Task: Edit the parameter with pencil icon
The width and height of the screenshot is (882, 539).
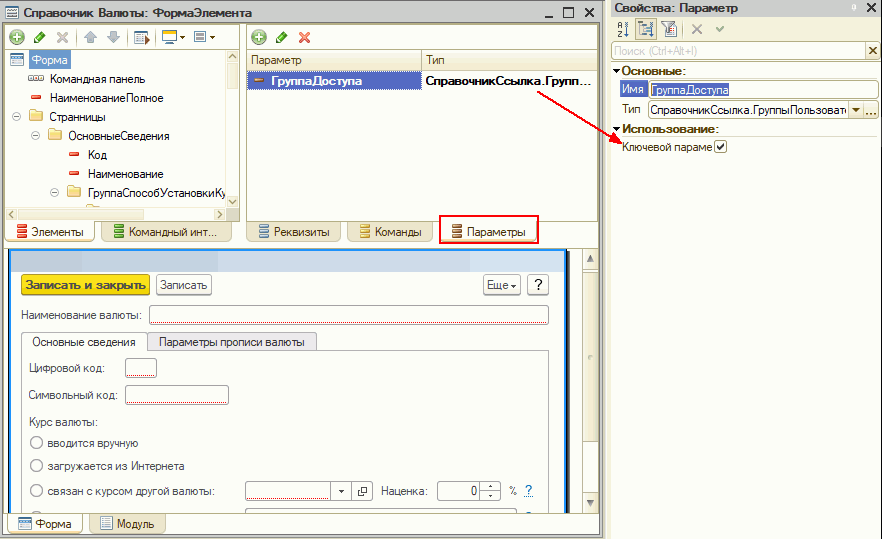Action: click(282, 37)
